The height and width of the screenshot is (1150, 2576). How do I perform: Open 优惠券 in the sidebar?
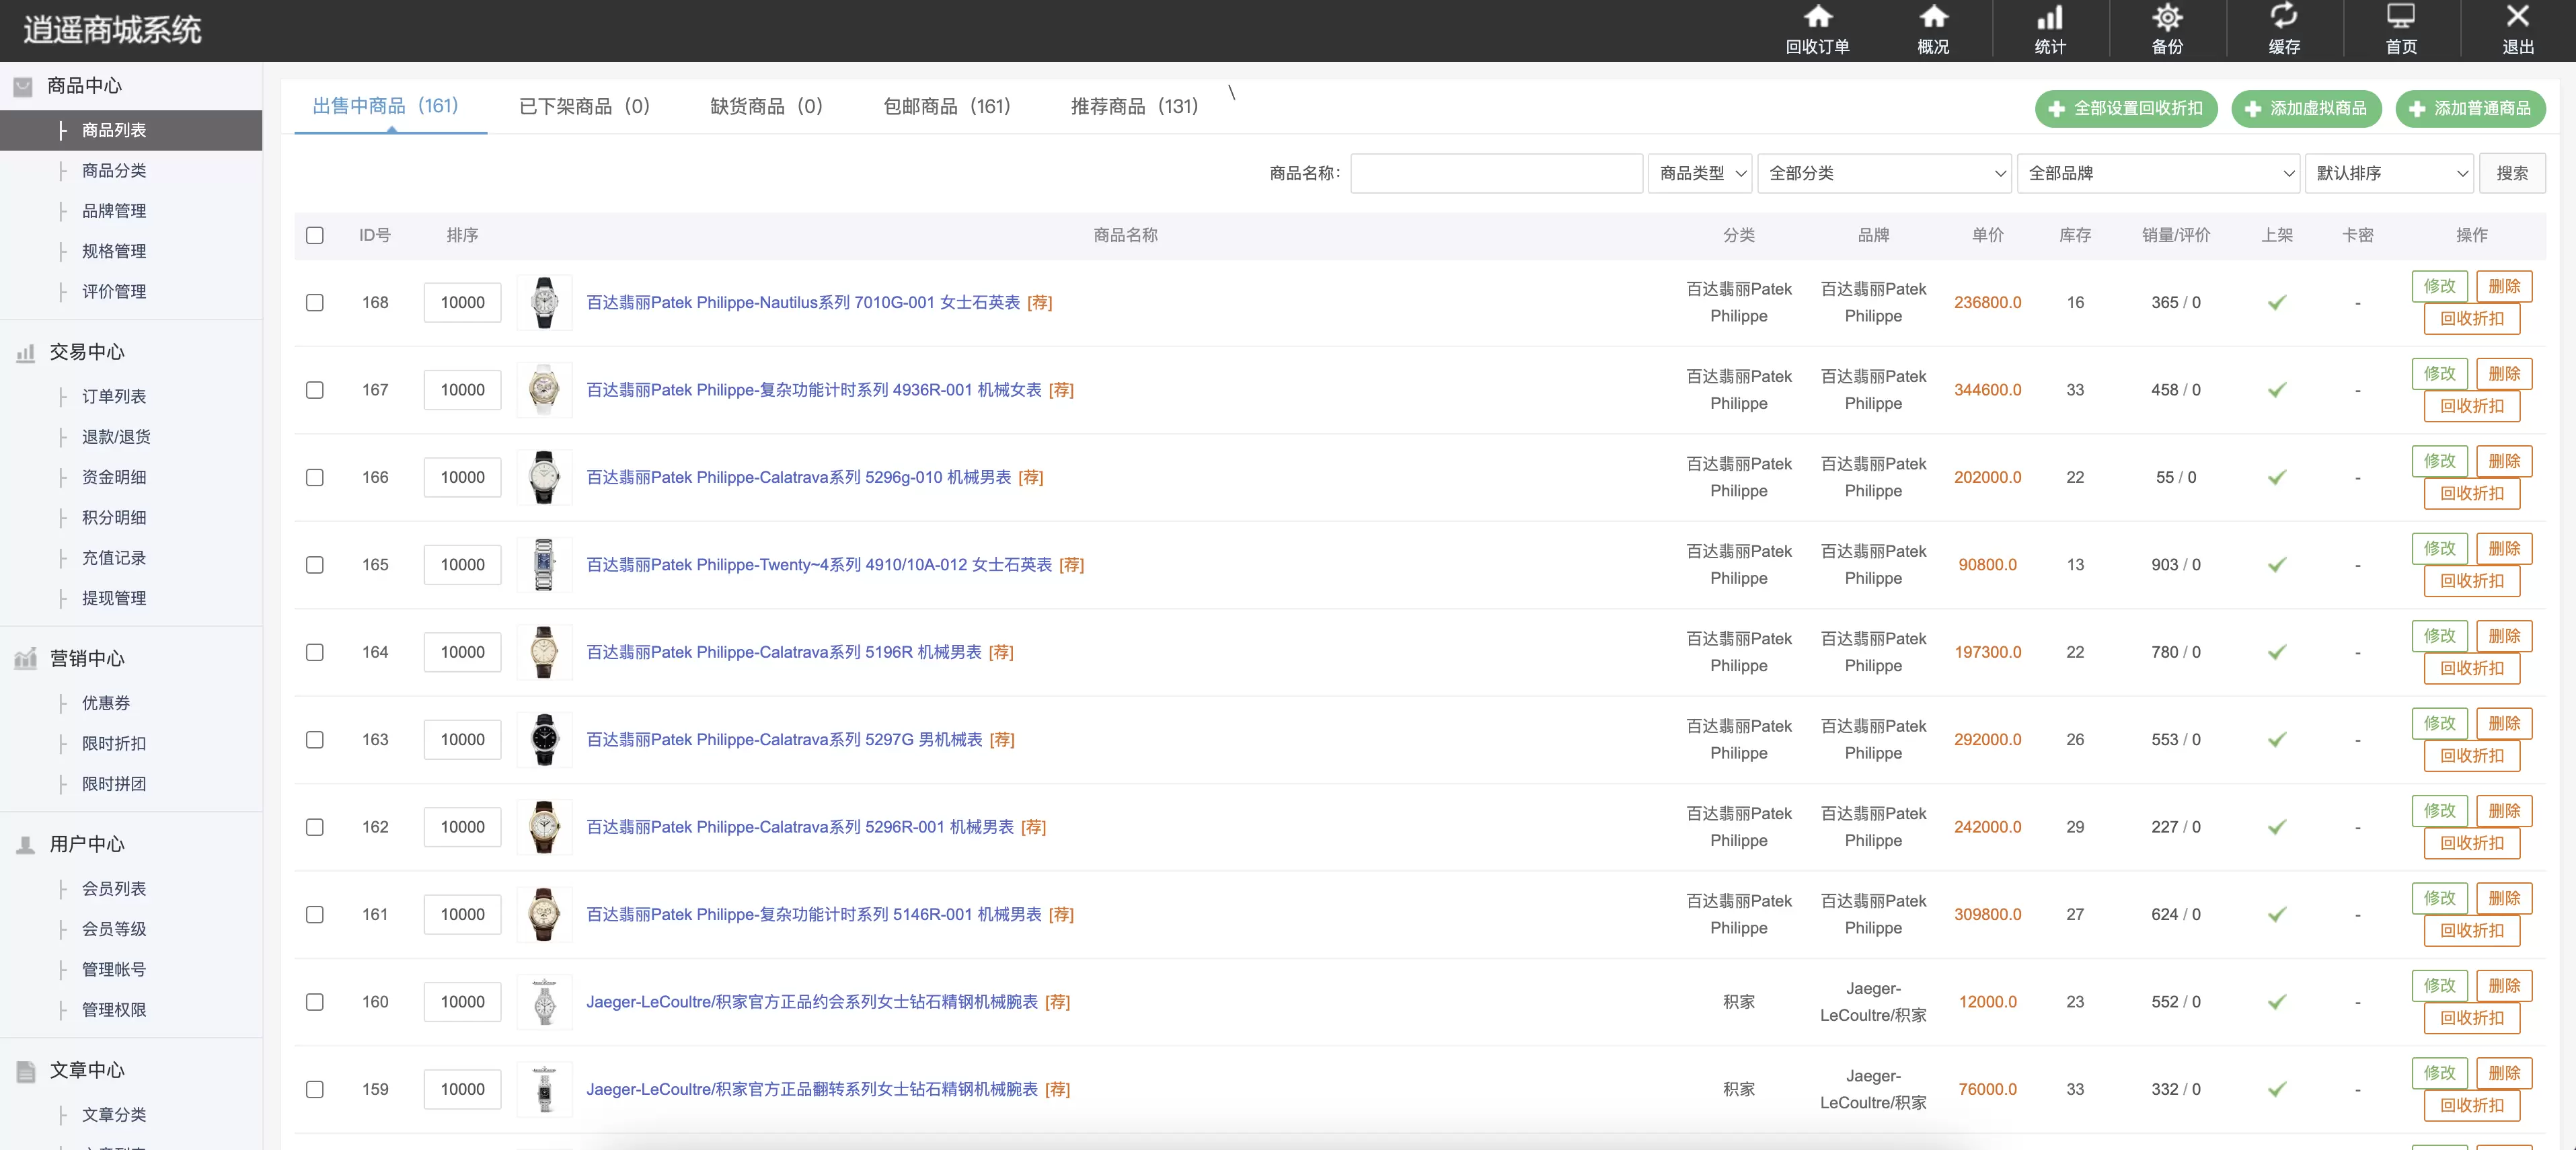pyautogui.click(x=106, y=703)
